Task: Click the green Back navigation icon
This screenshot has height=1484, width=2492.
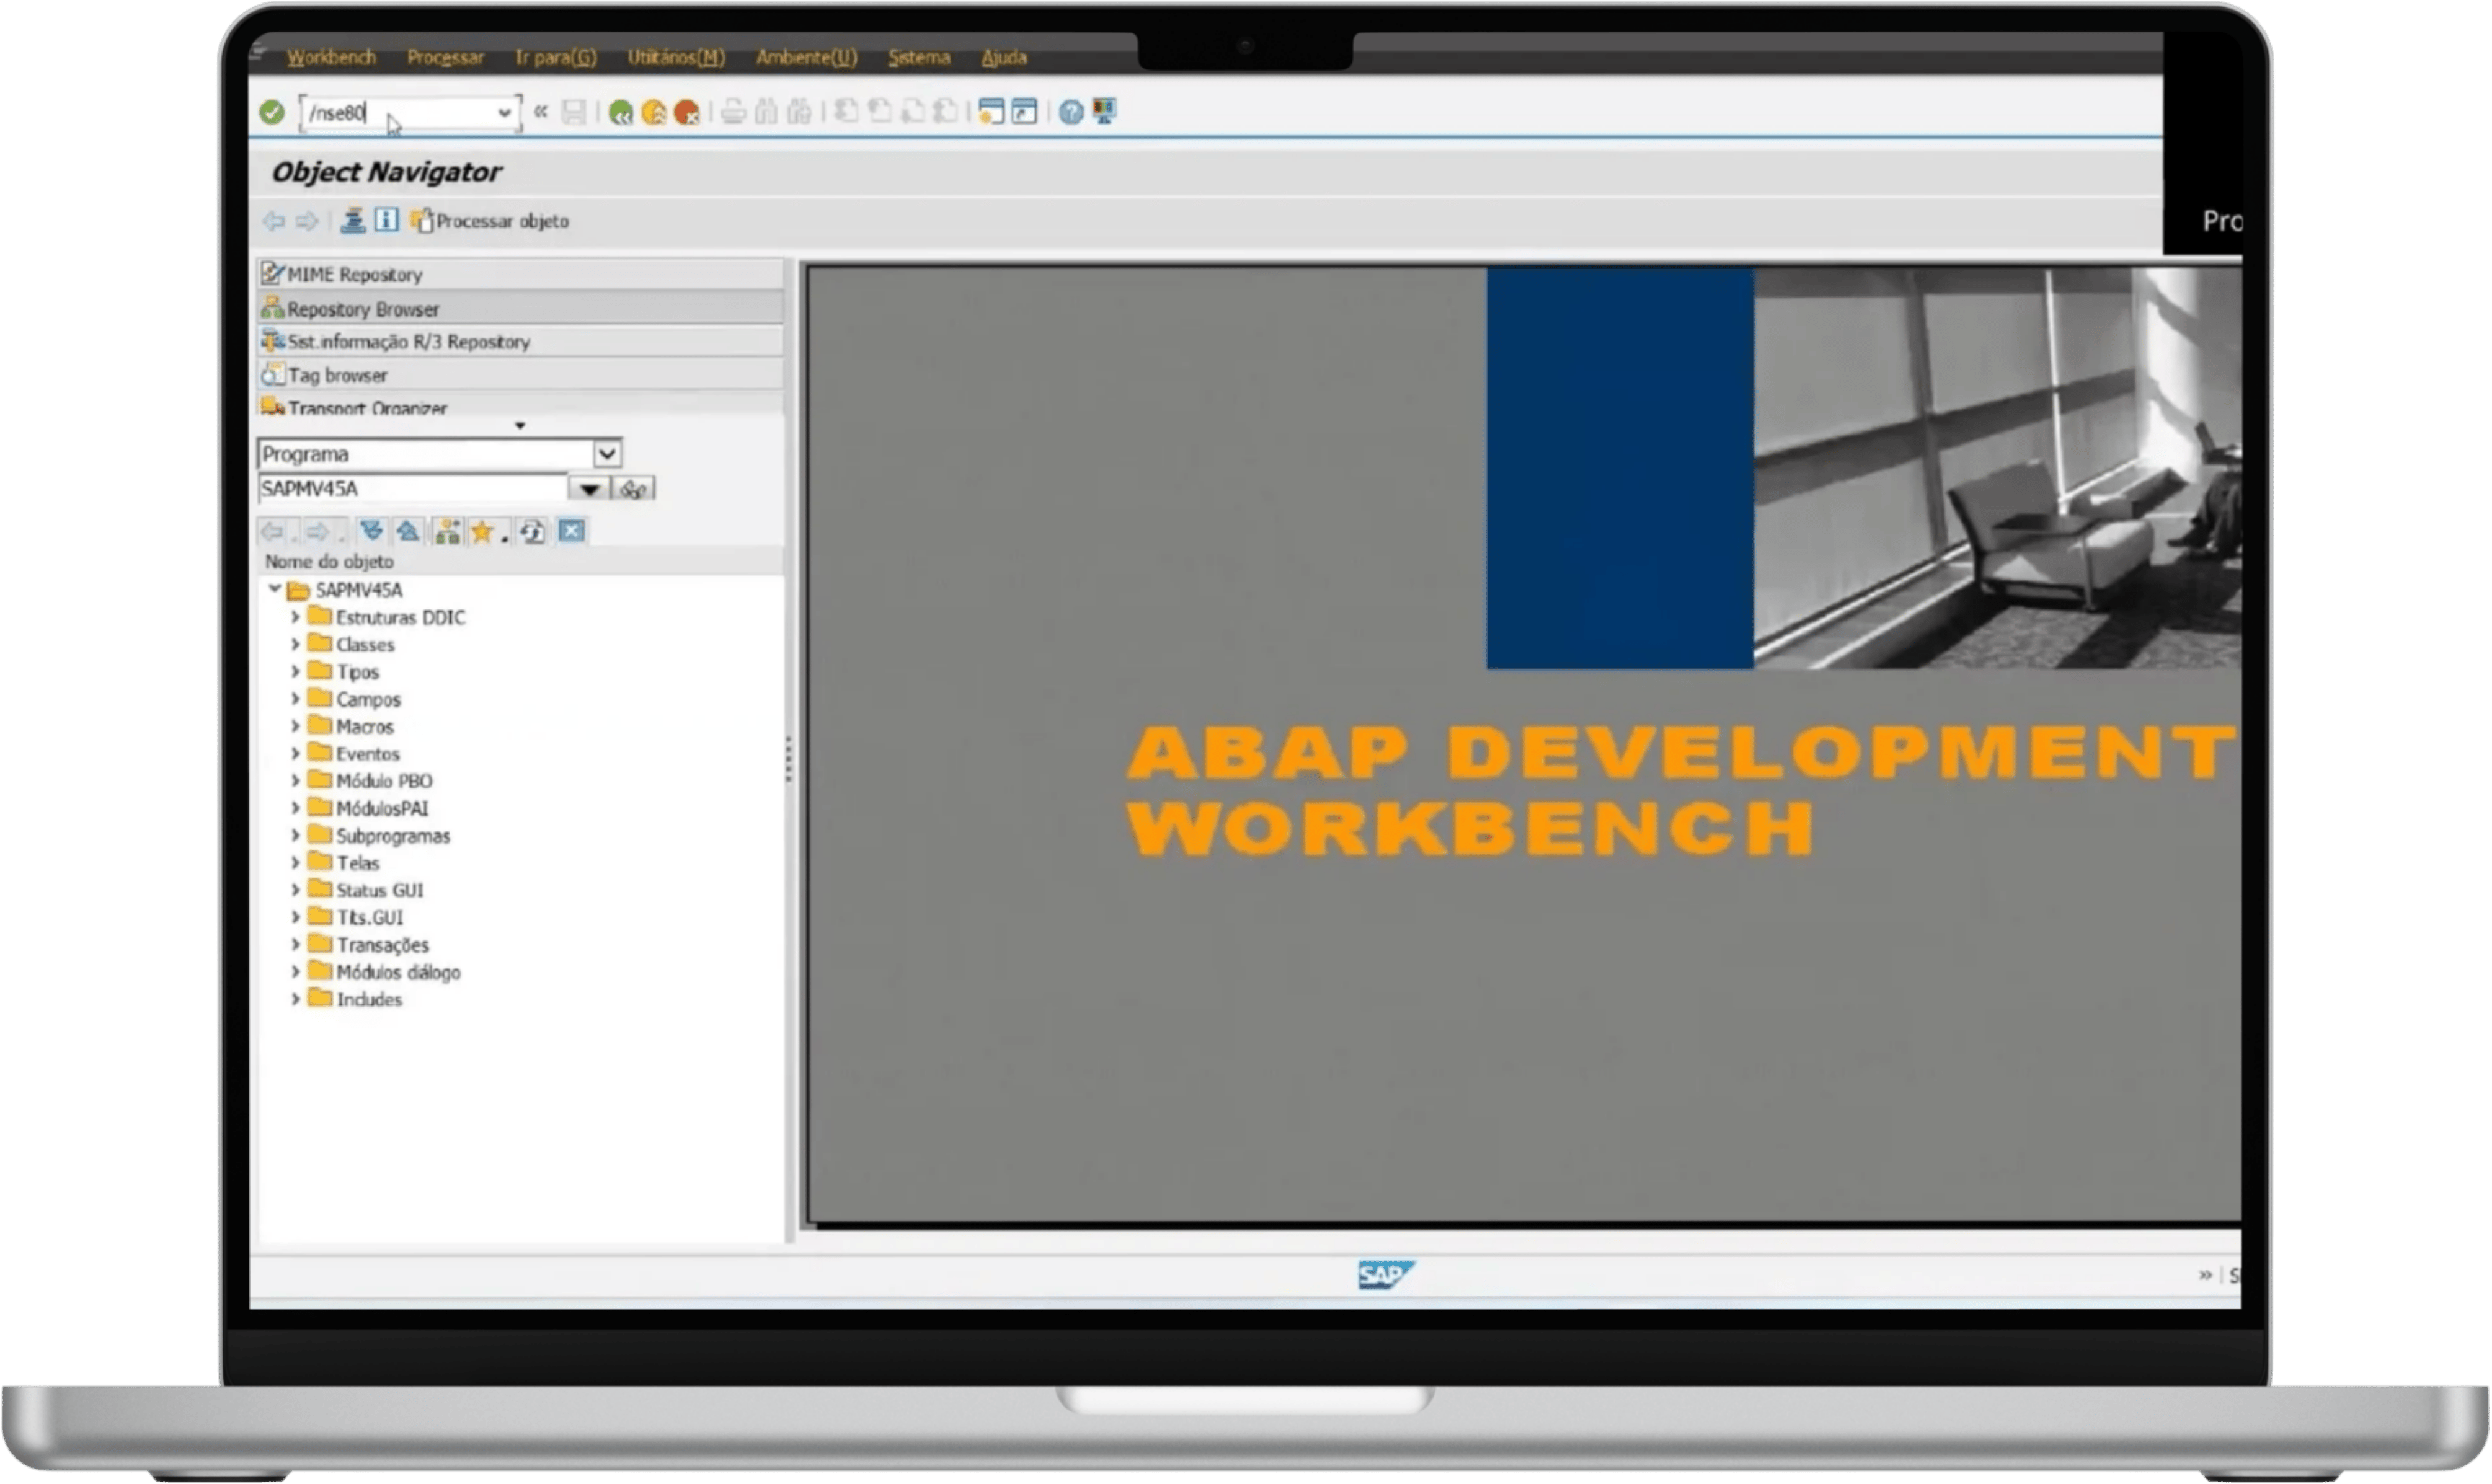Action: 620,112
